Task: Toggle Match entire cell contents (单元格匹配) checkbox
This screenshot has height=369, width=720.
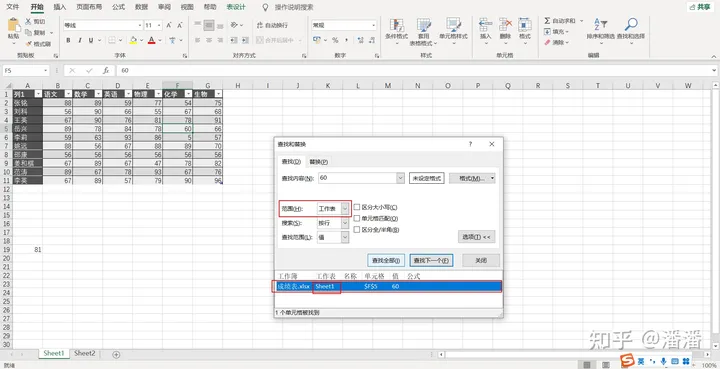Action: point(357,218)
